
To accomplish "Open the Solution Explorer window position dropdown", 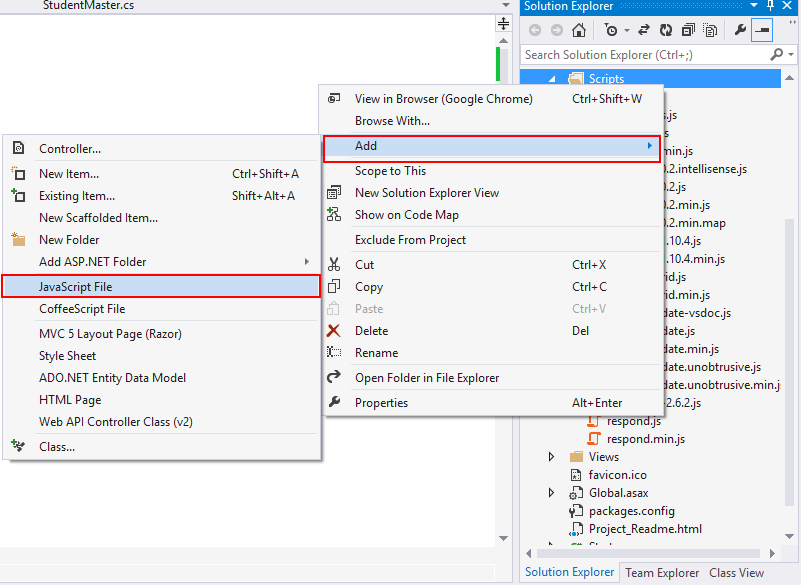I will (754, 5).
